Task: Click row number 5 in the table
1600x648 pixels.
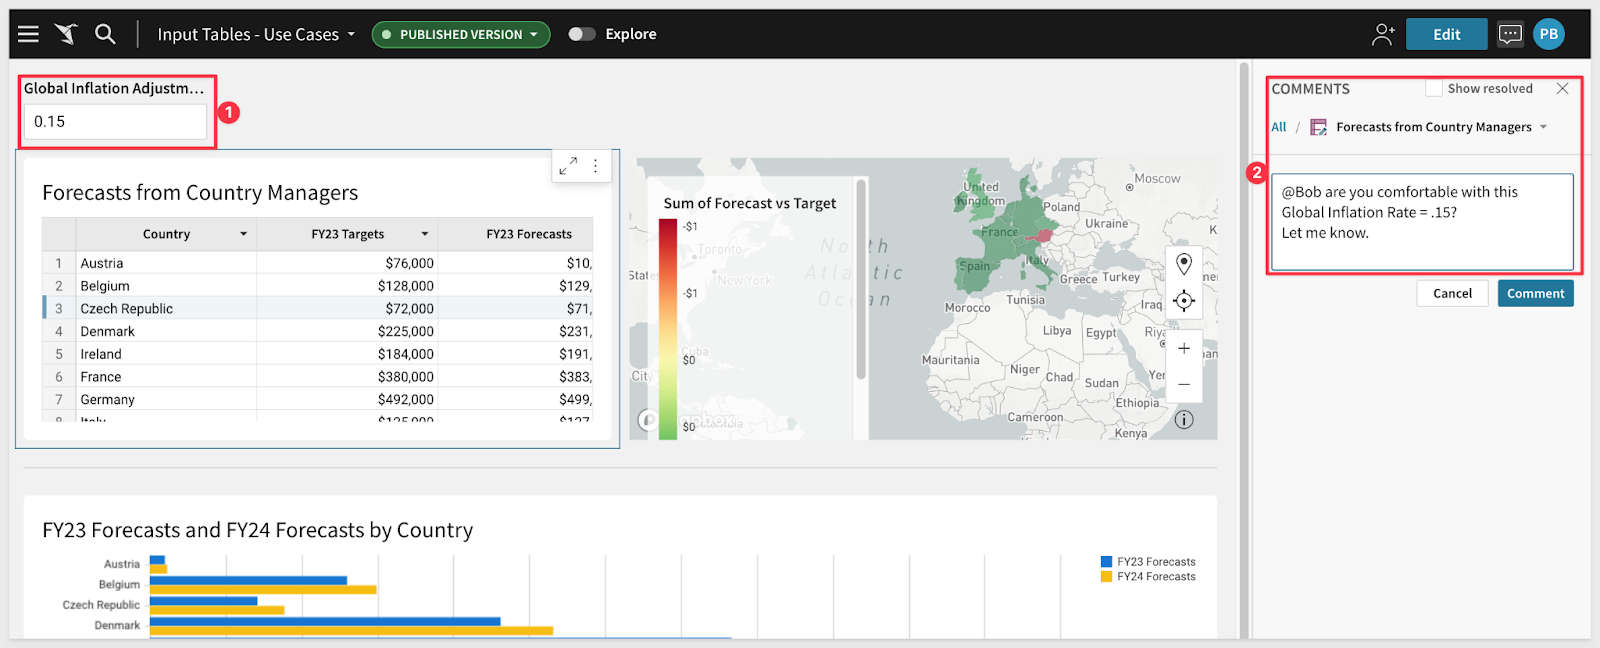Action: click(59, 354)
